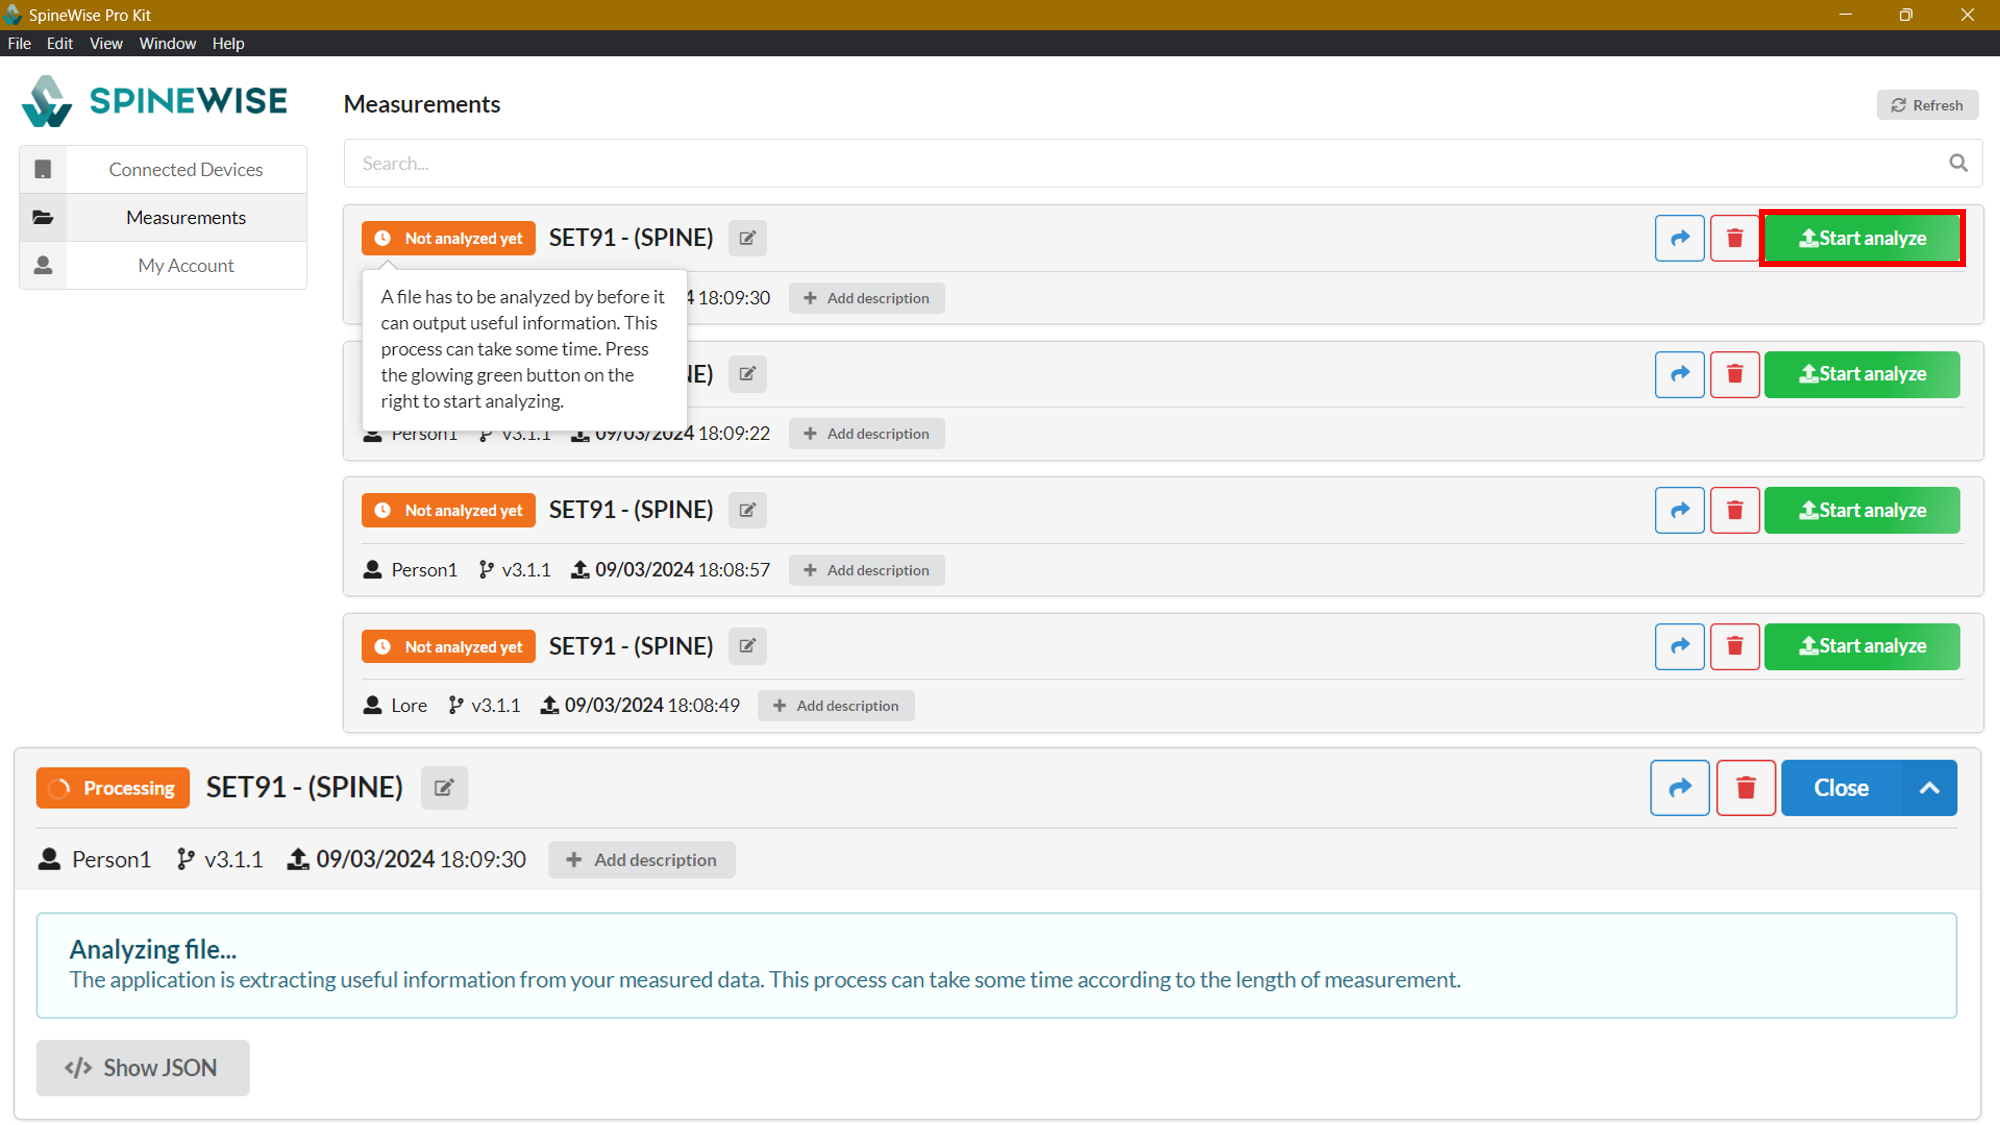Show JSON for the processing measurement
Screen dimensions: 2000x1125
click(x=143, y=1068)
